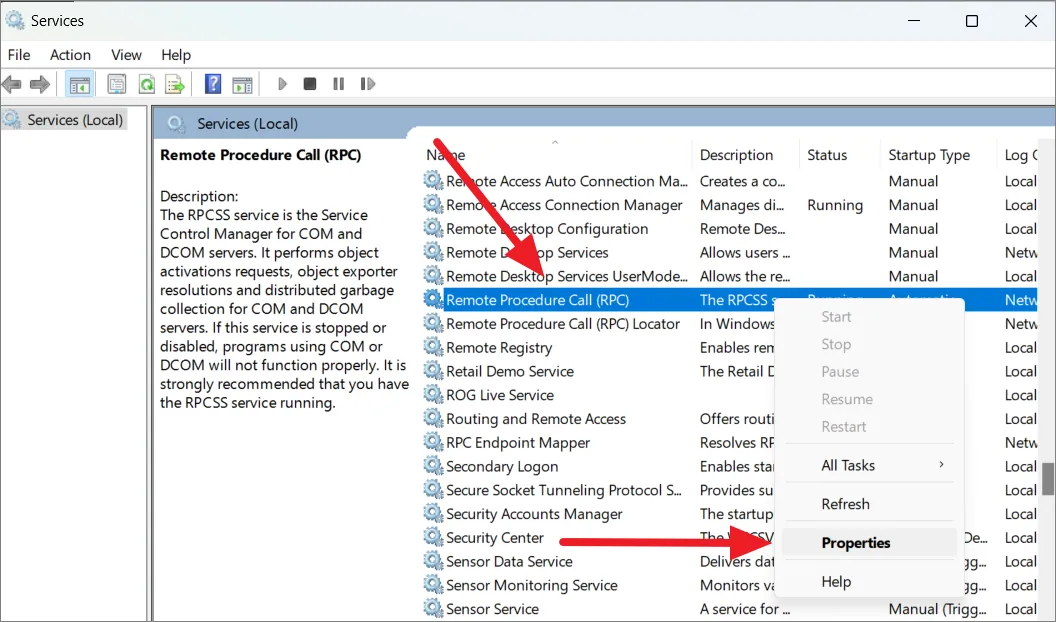The width and height of the screenshot is (1056, 622).
Task: Toggle the Show/Hide Action Pane button
Action: (x=242, y=85)
